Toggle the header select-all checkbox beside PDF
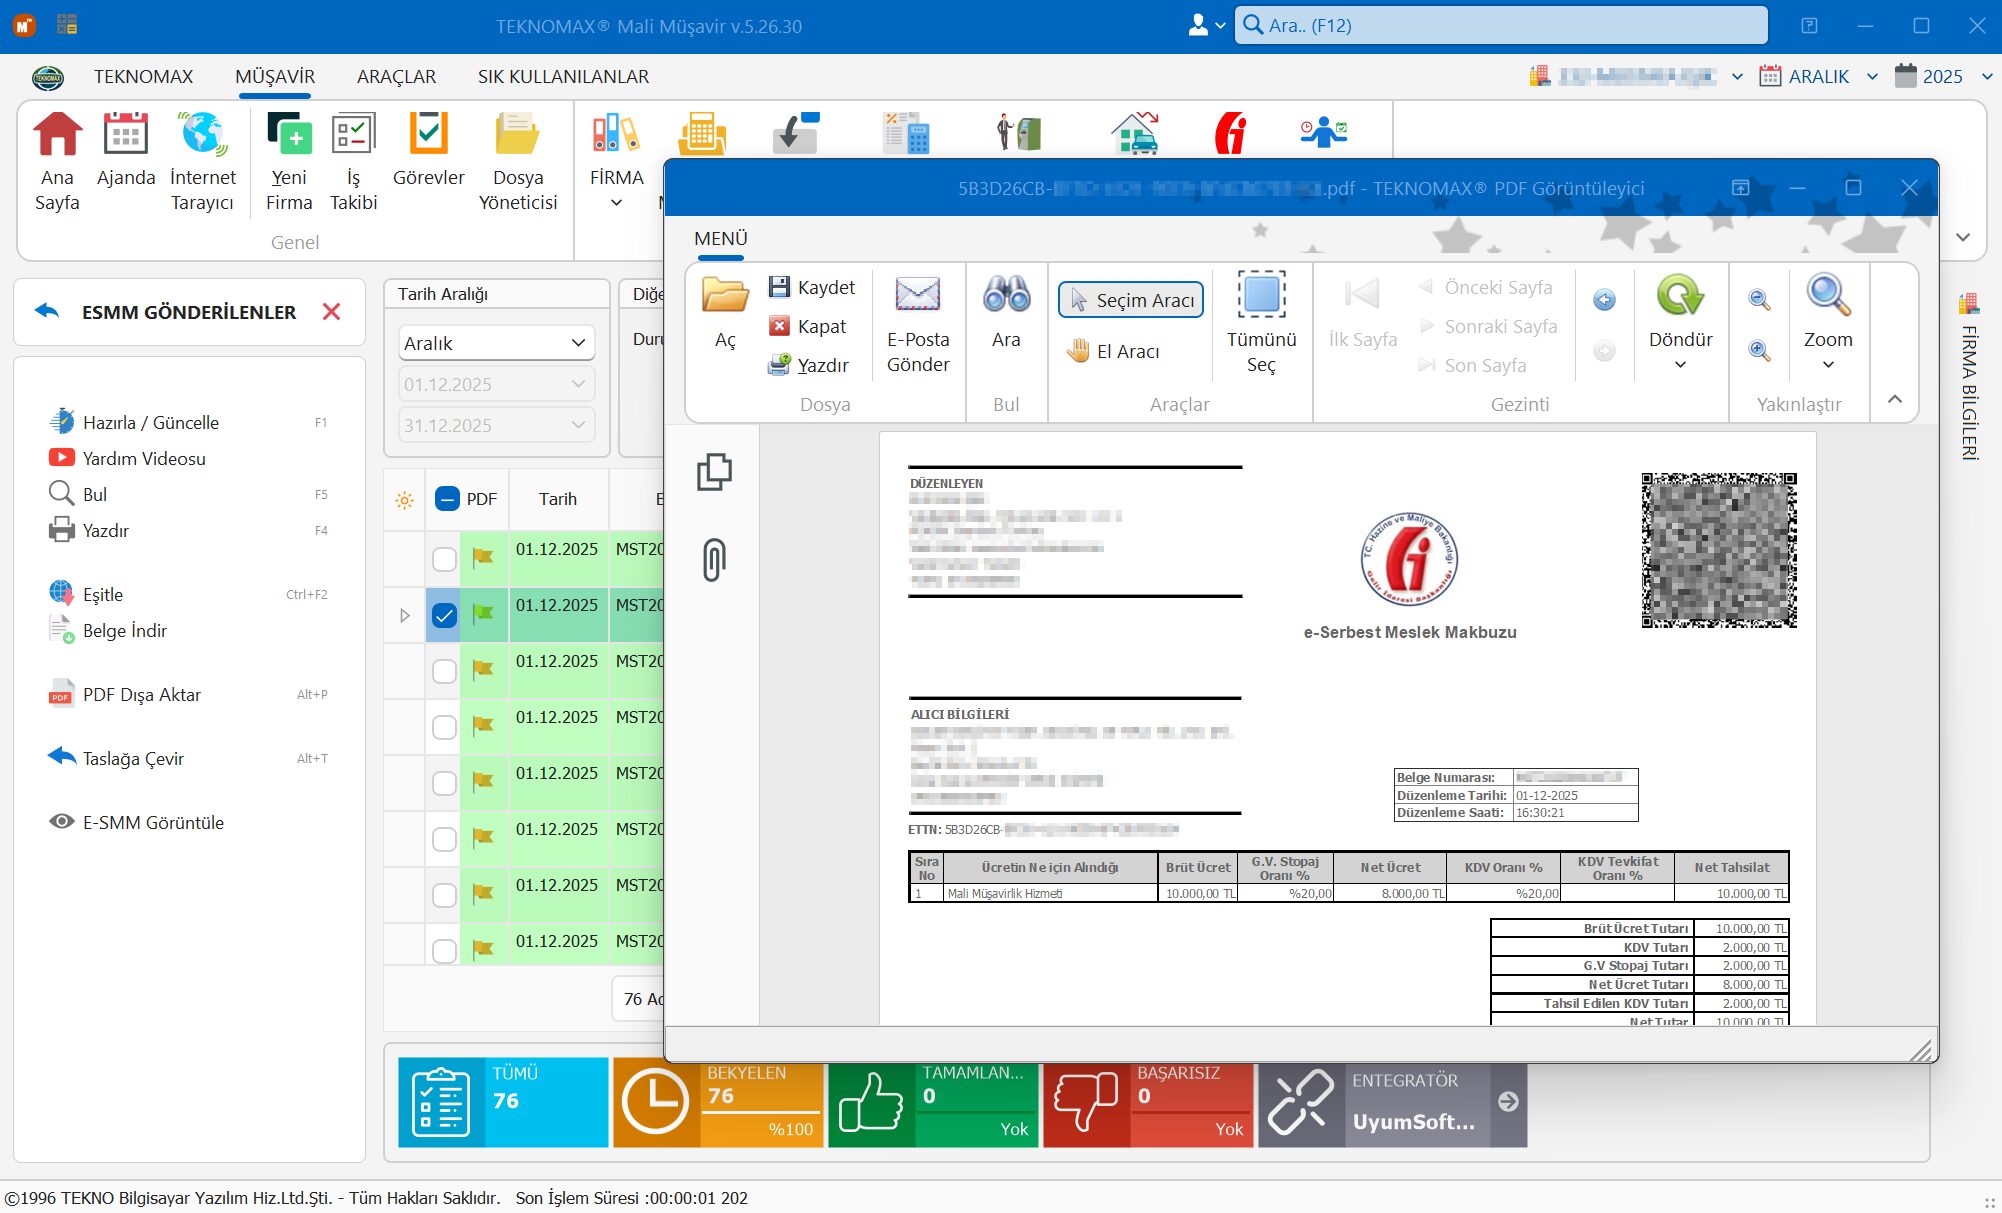 click(447, 499)
